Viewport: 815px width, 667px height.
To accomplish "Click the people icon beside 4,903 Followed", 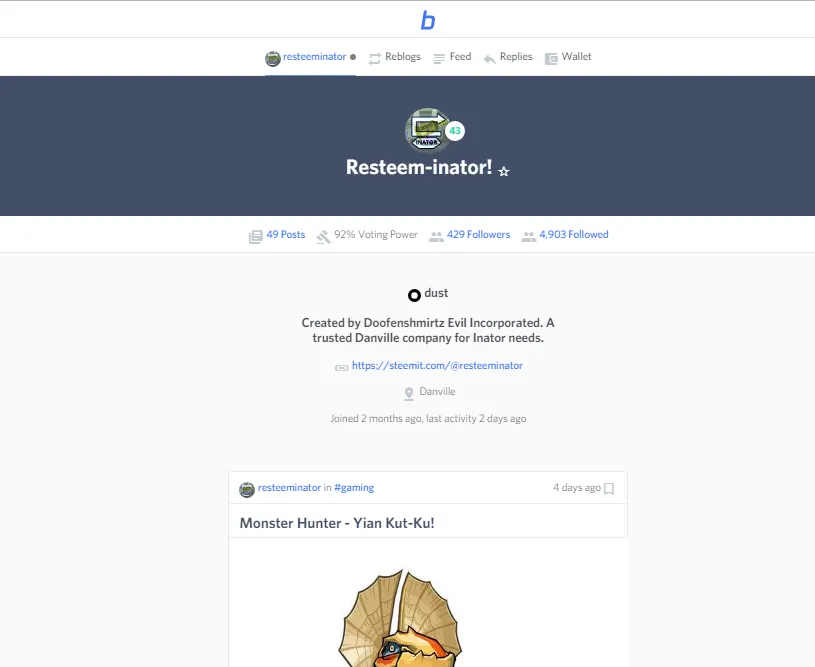I will [x=529, y=237].
